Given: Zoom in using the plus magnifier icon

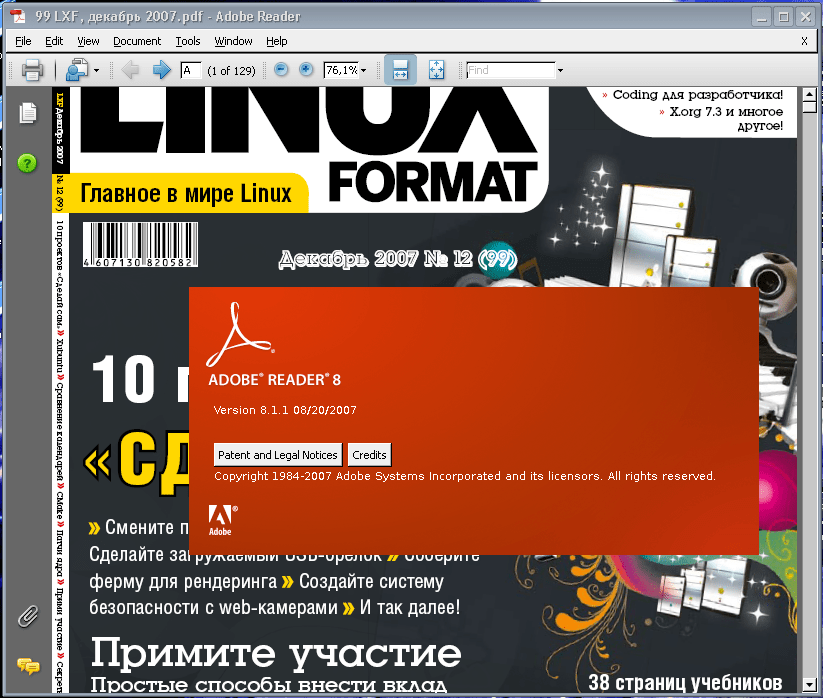Looking at the screenshot, I should 307,70.
